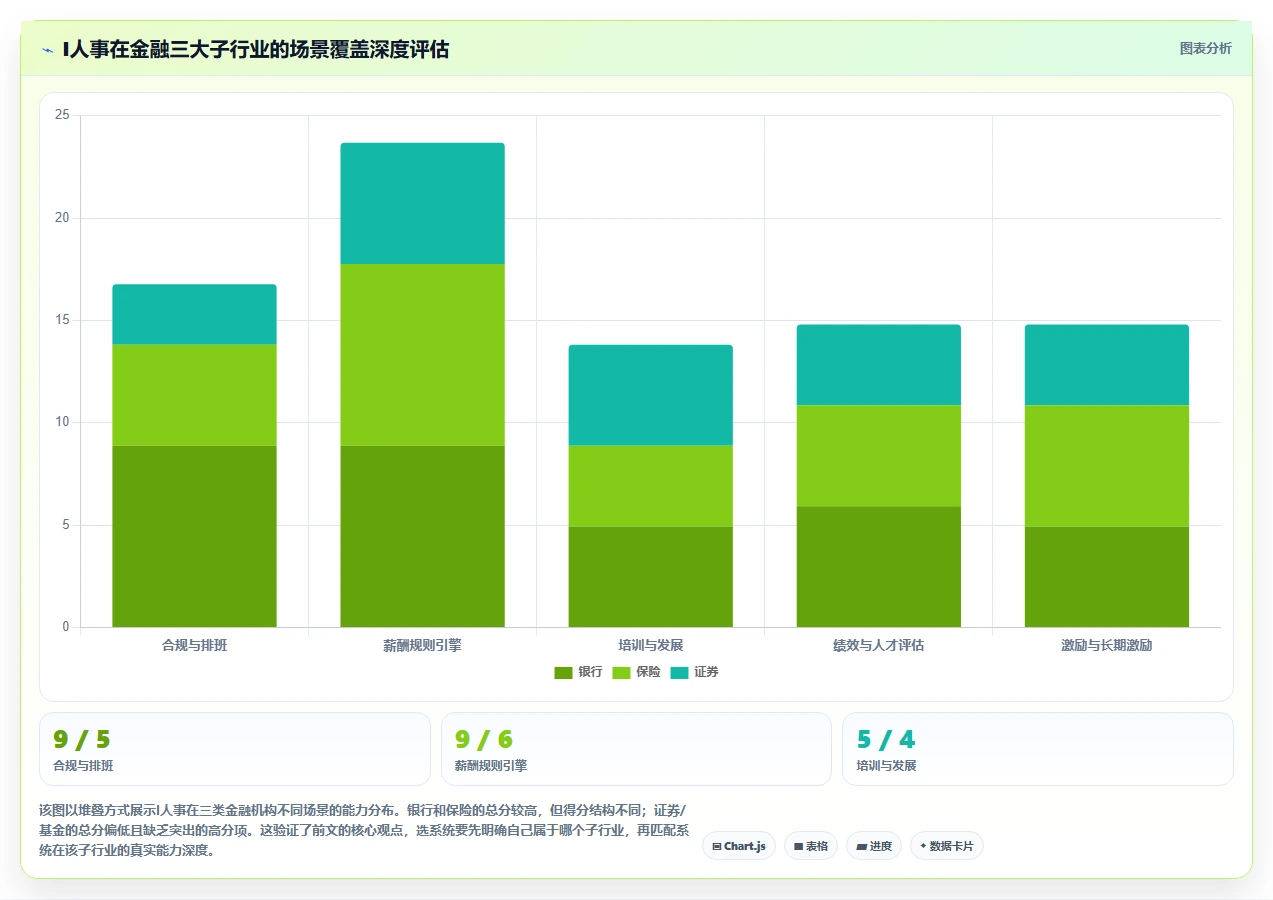This screenshot has width=1273, height=900.
Task: Click the lightning icon beside the title
Action: tap(47, 49)
